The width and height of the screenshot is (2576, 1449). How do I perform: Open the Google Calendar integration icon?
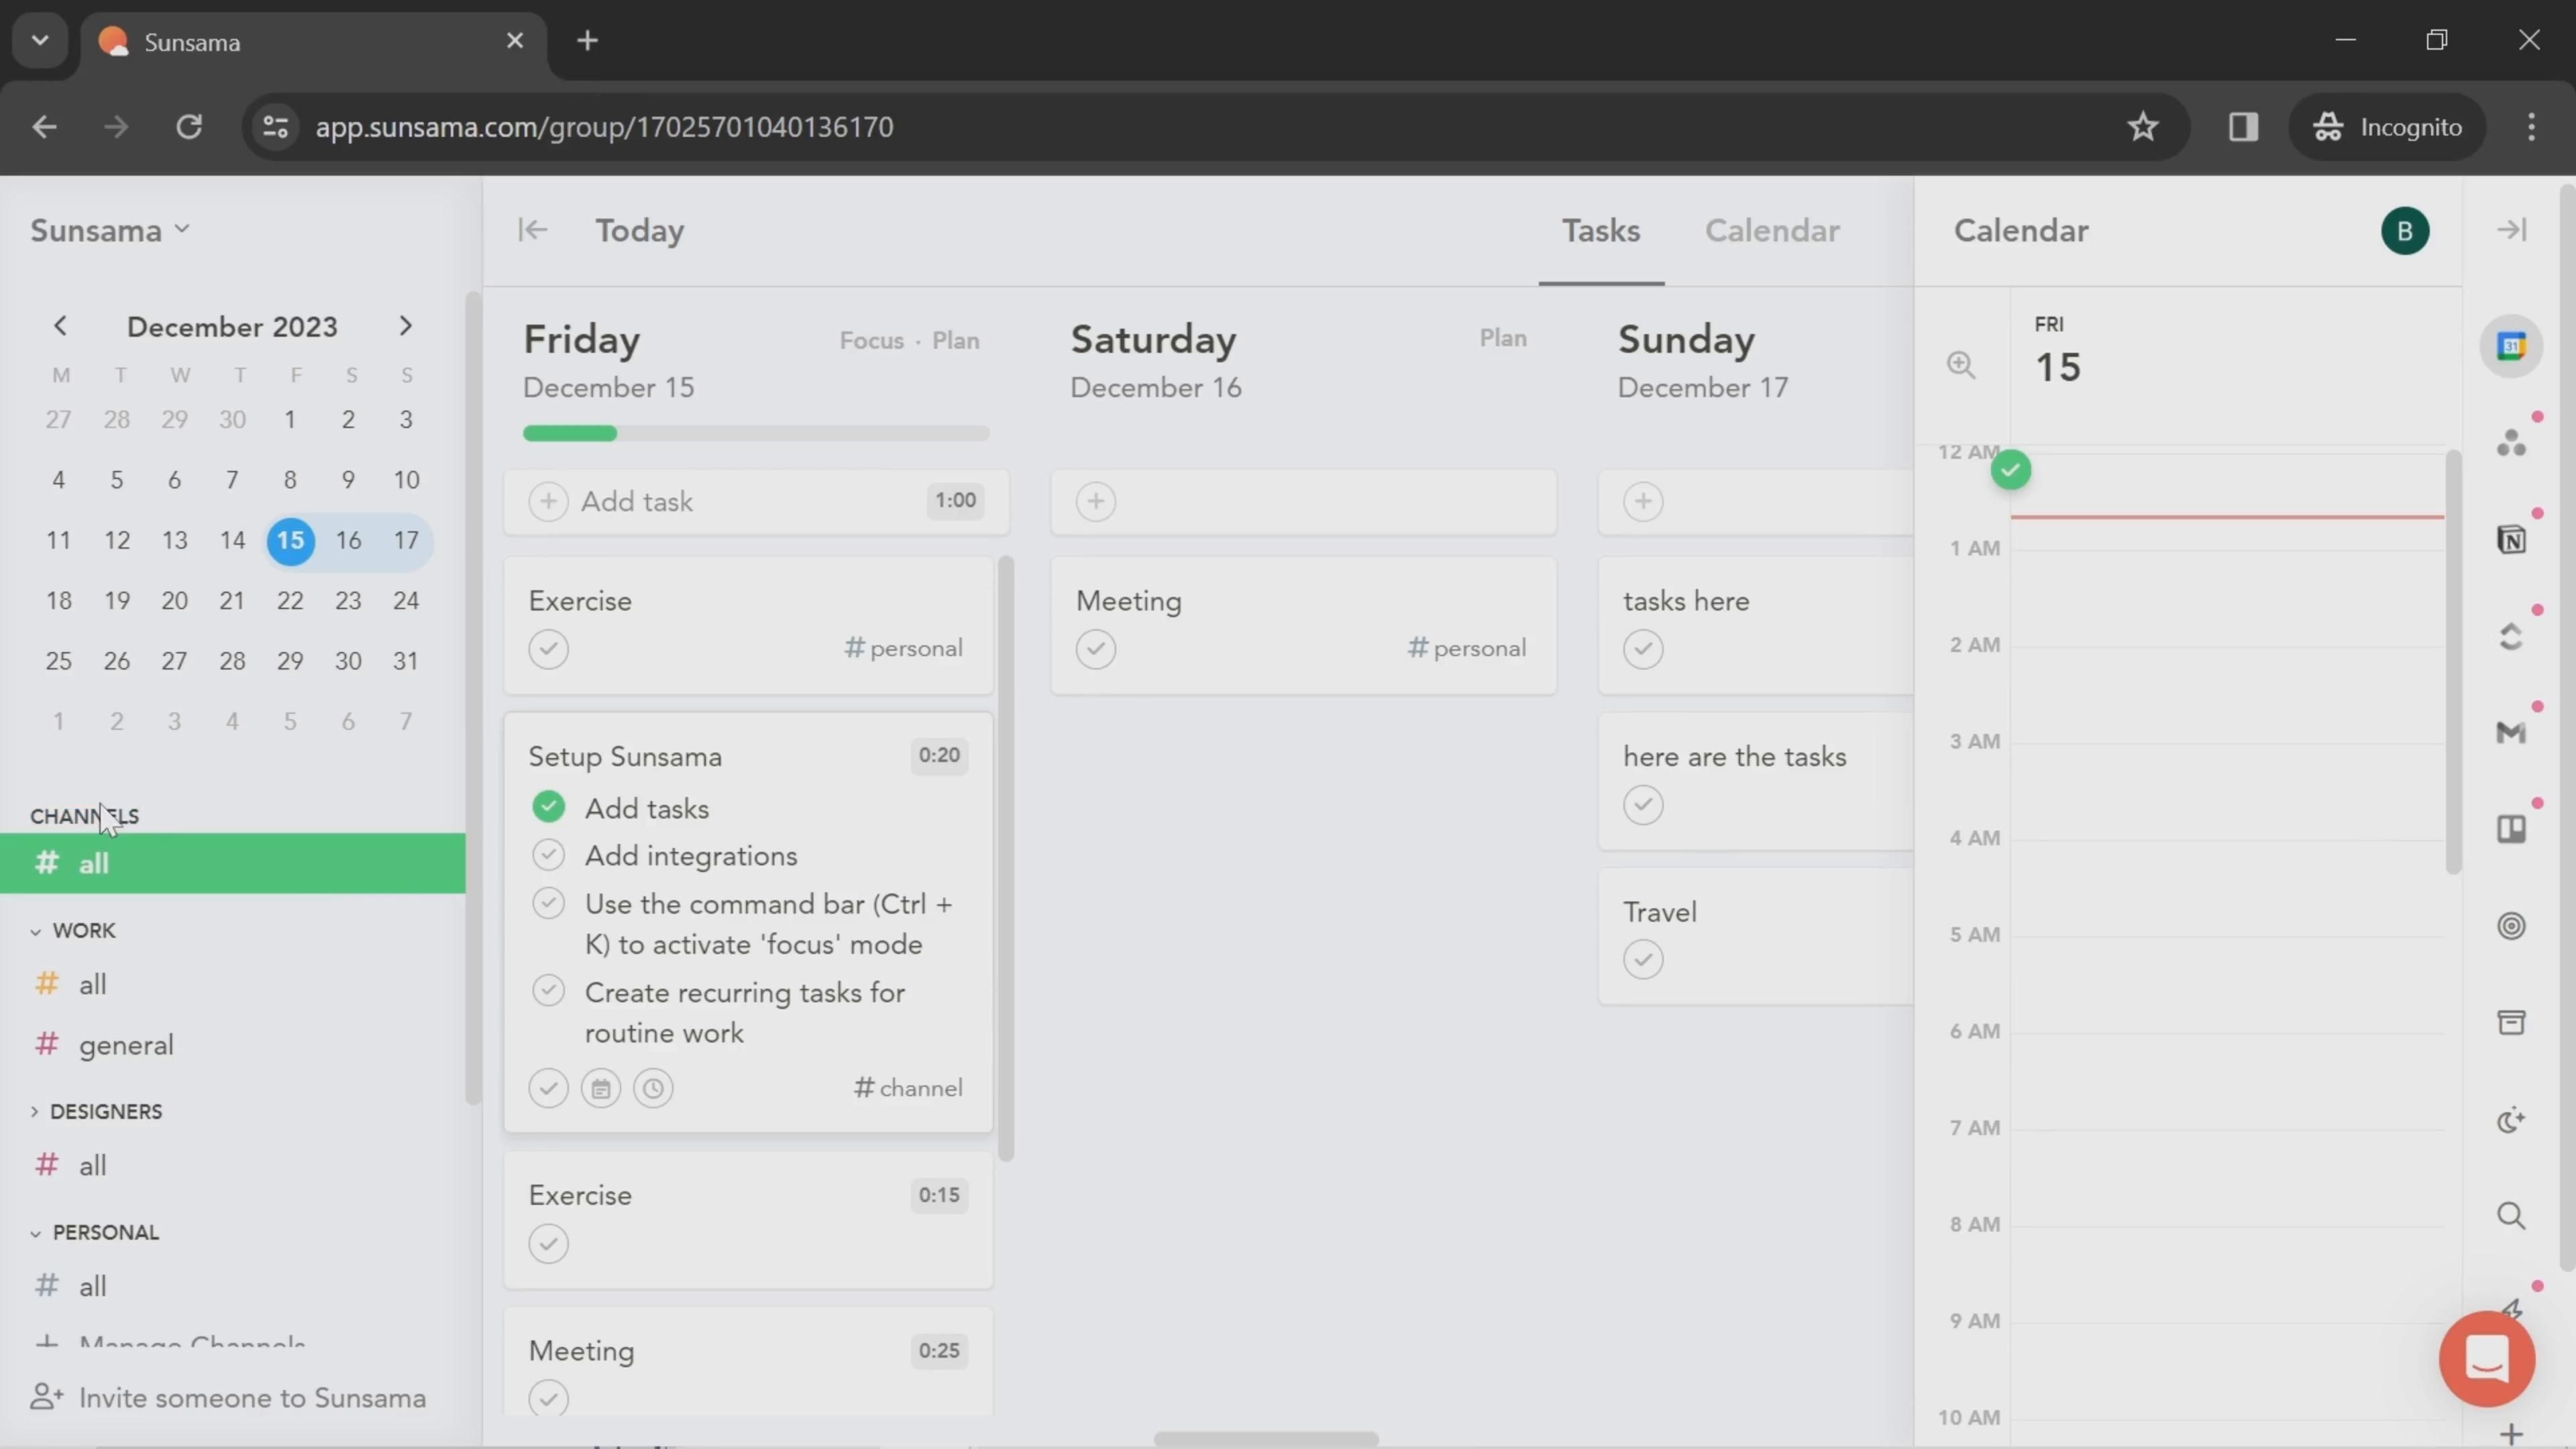coord(2511,347)
